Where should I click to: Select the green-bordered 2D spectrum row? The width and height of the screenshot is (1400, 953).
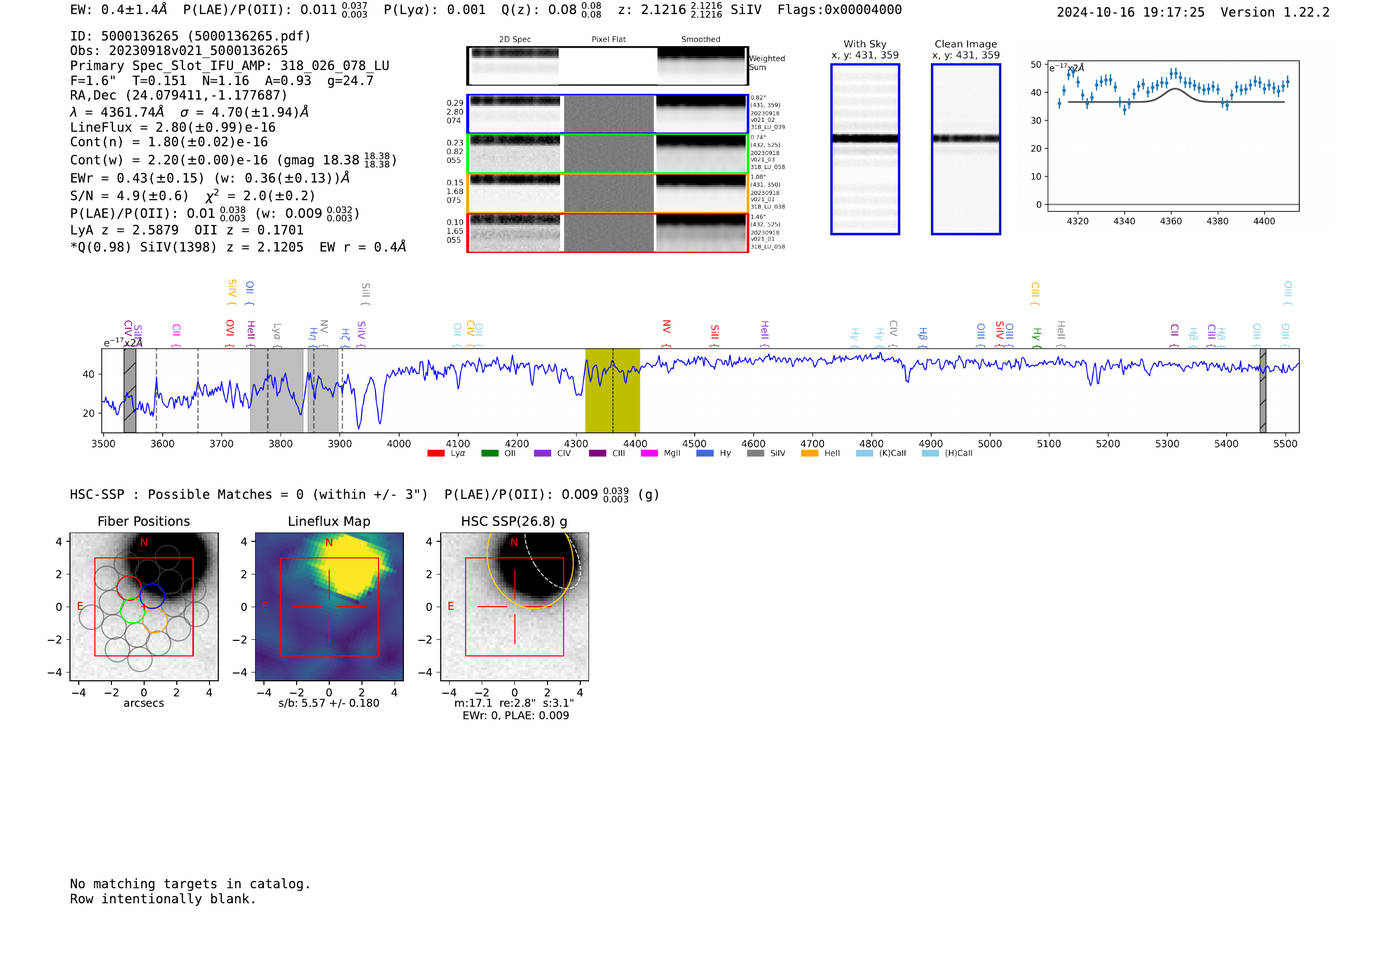[607, 154]
